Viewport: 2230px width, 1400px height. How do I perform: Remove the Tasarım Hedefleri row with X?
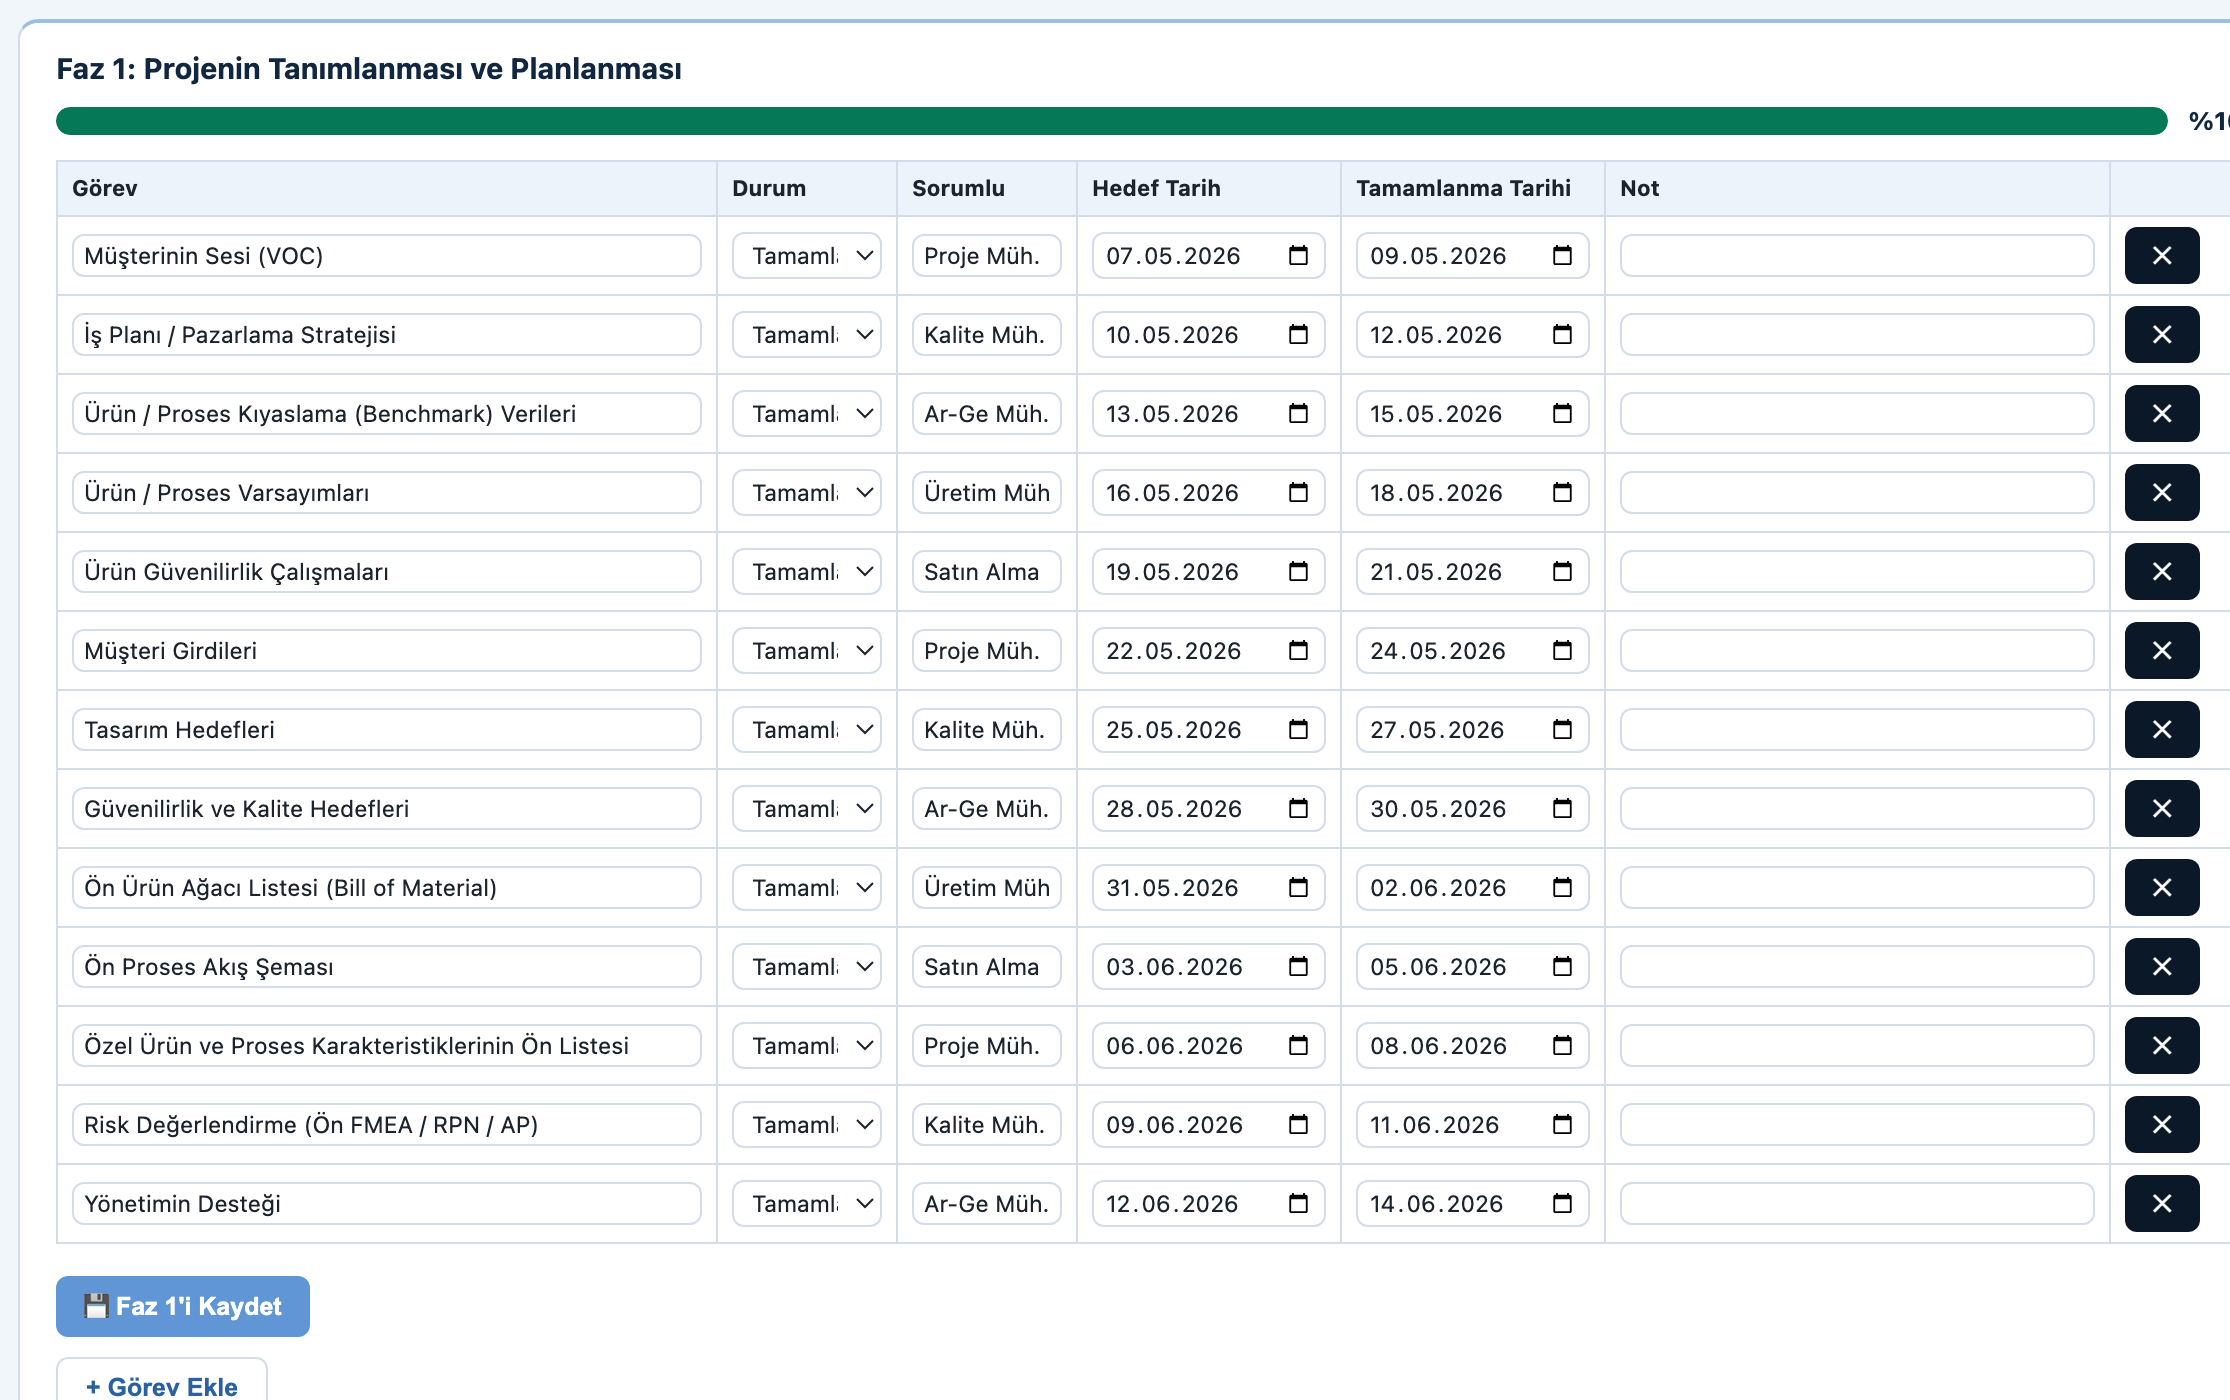pos(2161,730)
